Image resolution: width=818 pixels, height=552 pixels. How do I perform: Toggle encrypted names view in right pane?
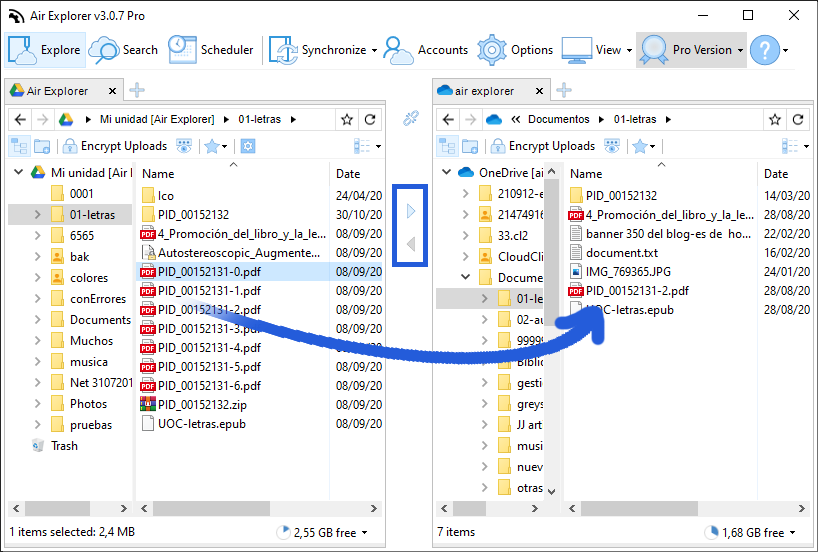611,146
